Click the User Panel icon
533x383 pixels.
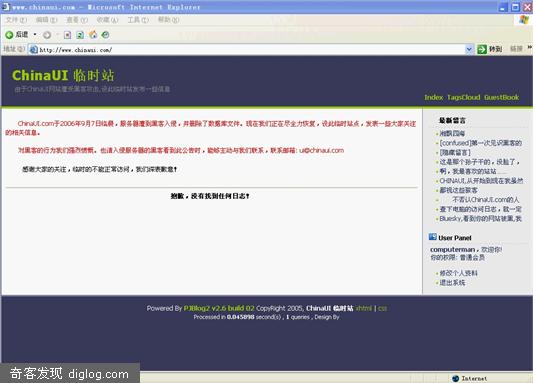click(432, 237)
